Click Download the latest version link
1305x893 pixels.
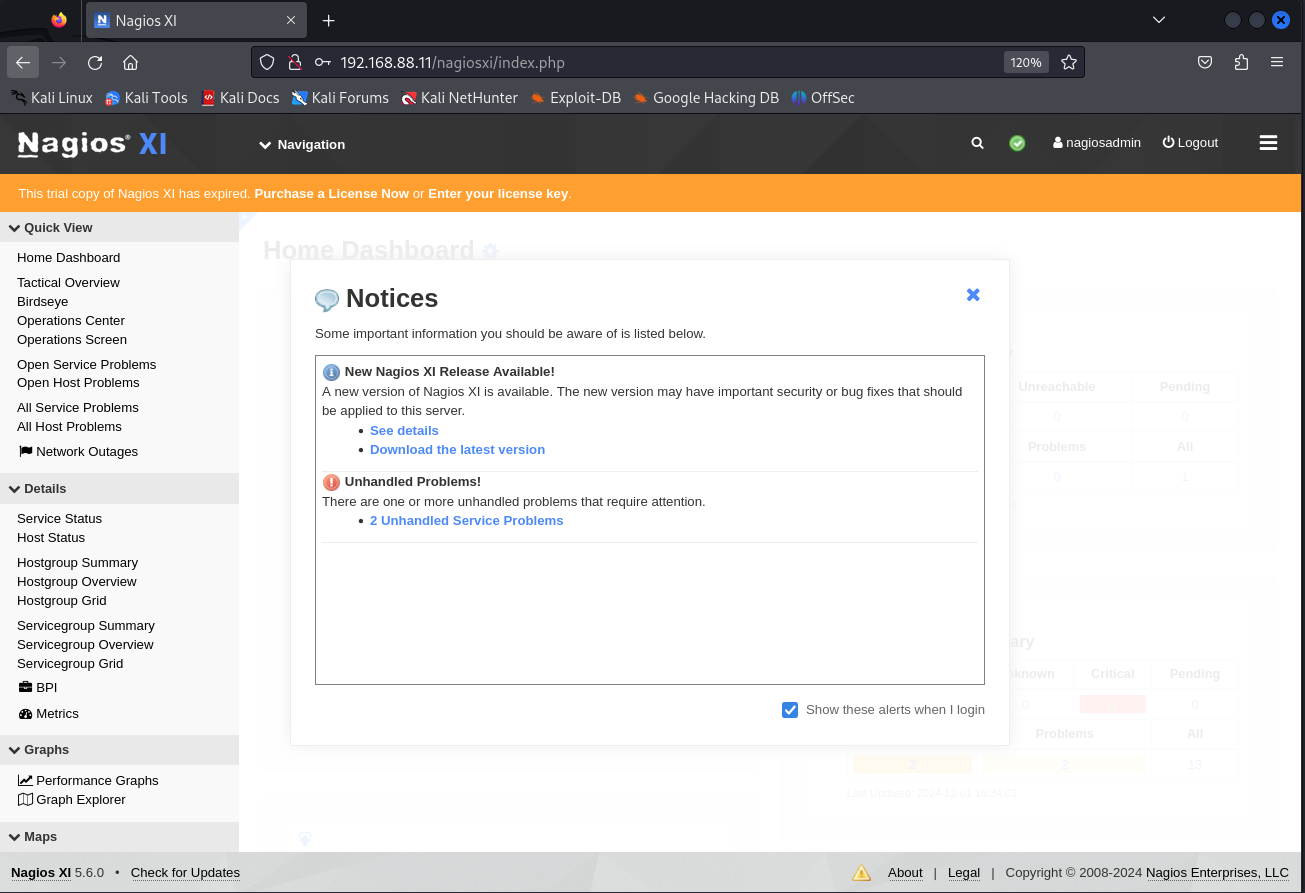click(457, 449)
